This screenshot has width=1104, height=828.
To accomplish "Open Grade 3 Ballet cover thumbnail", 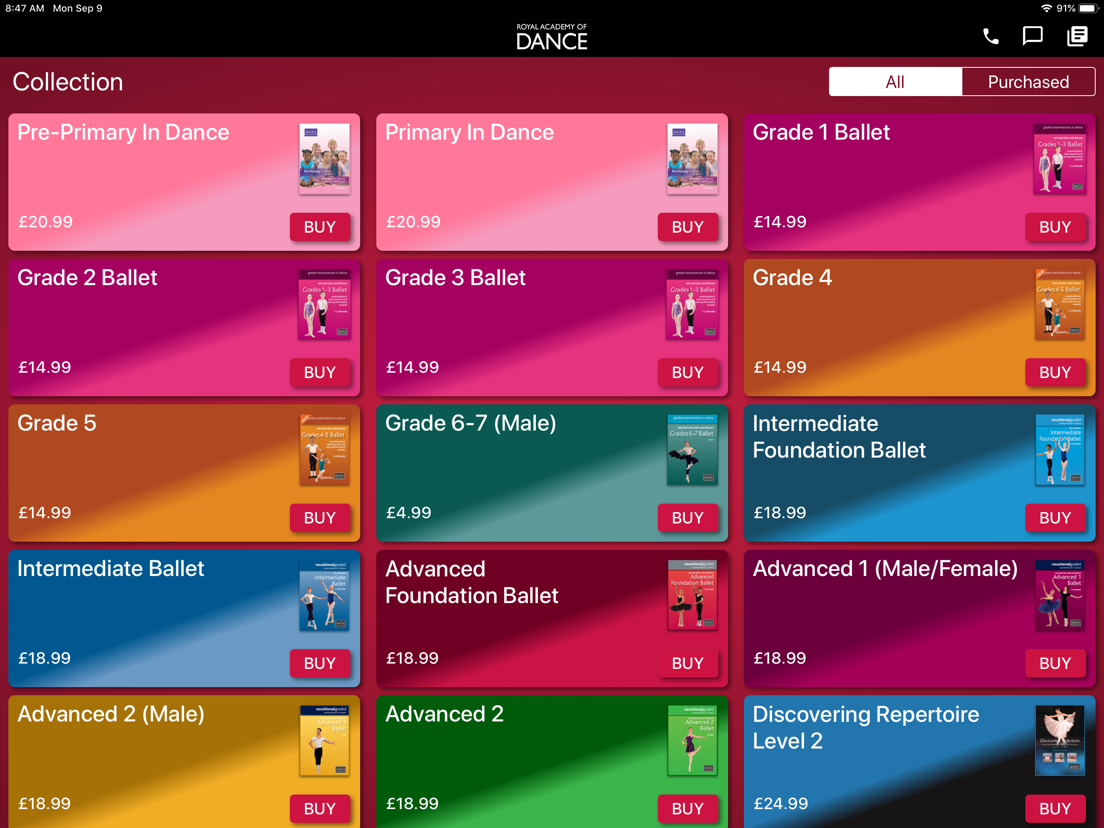I will [x=692, y=304].
